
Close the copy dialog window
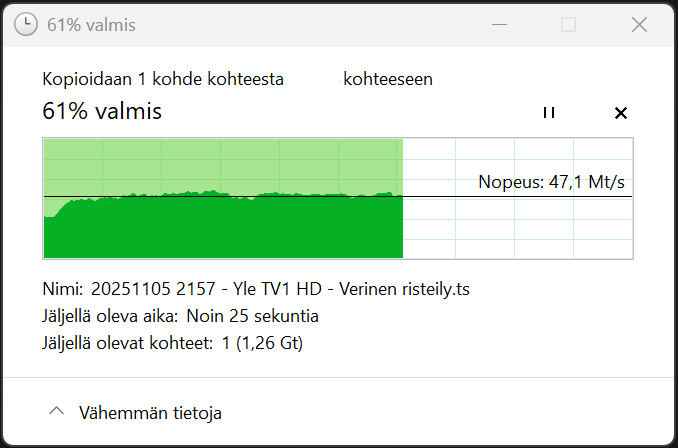pos(639,25)
